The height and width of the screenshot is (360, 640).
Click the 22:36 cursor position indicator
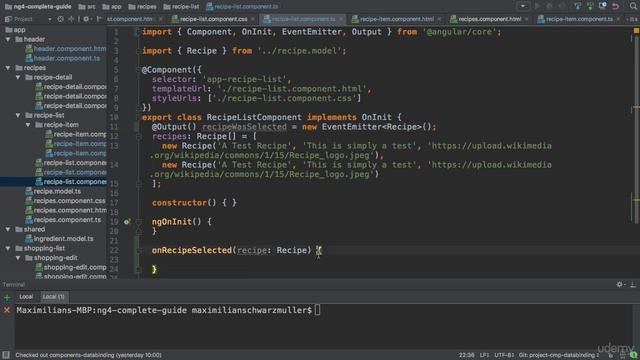467,355
